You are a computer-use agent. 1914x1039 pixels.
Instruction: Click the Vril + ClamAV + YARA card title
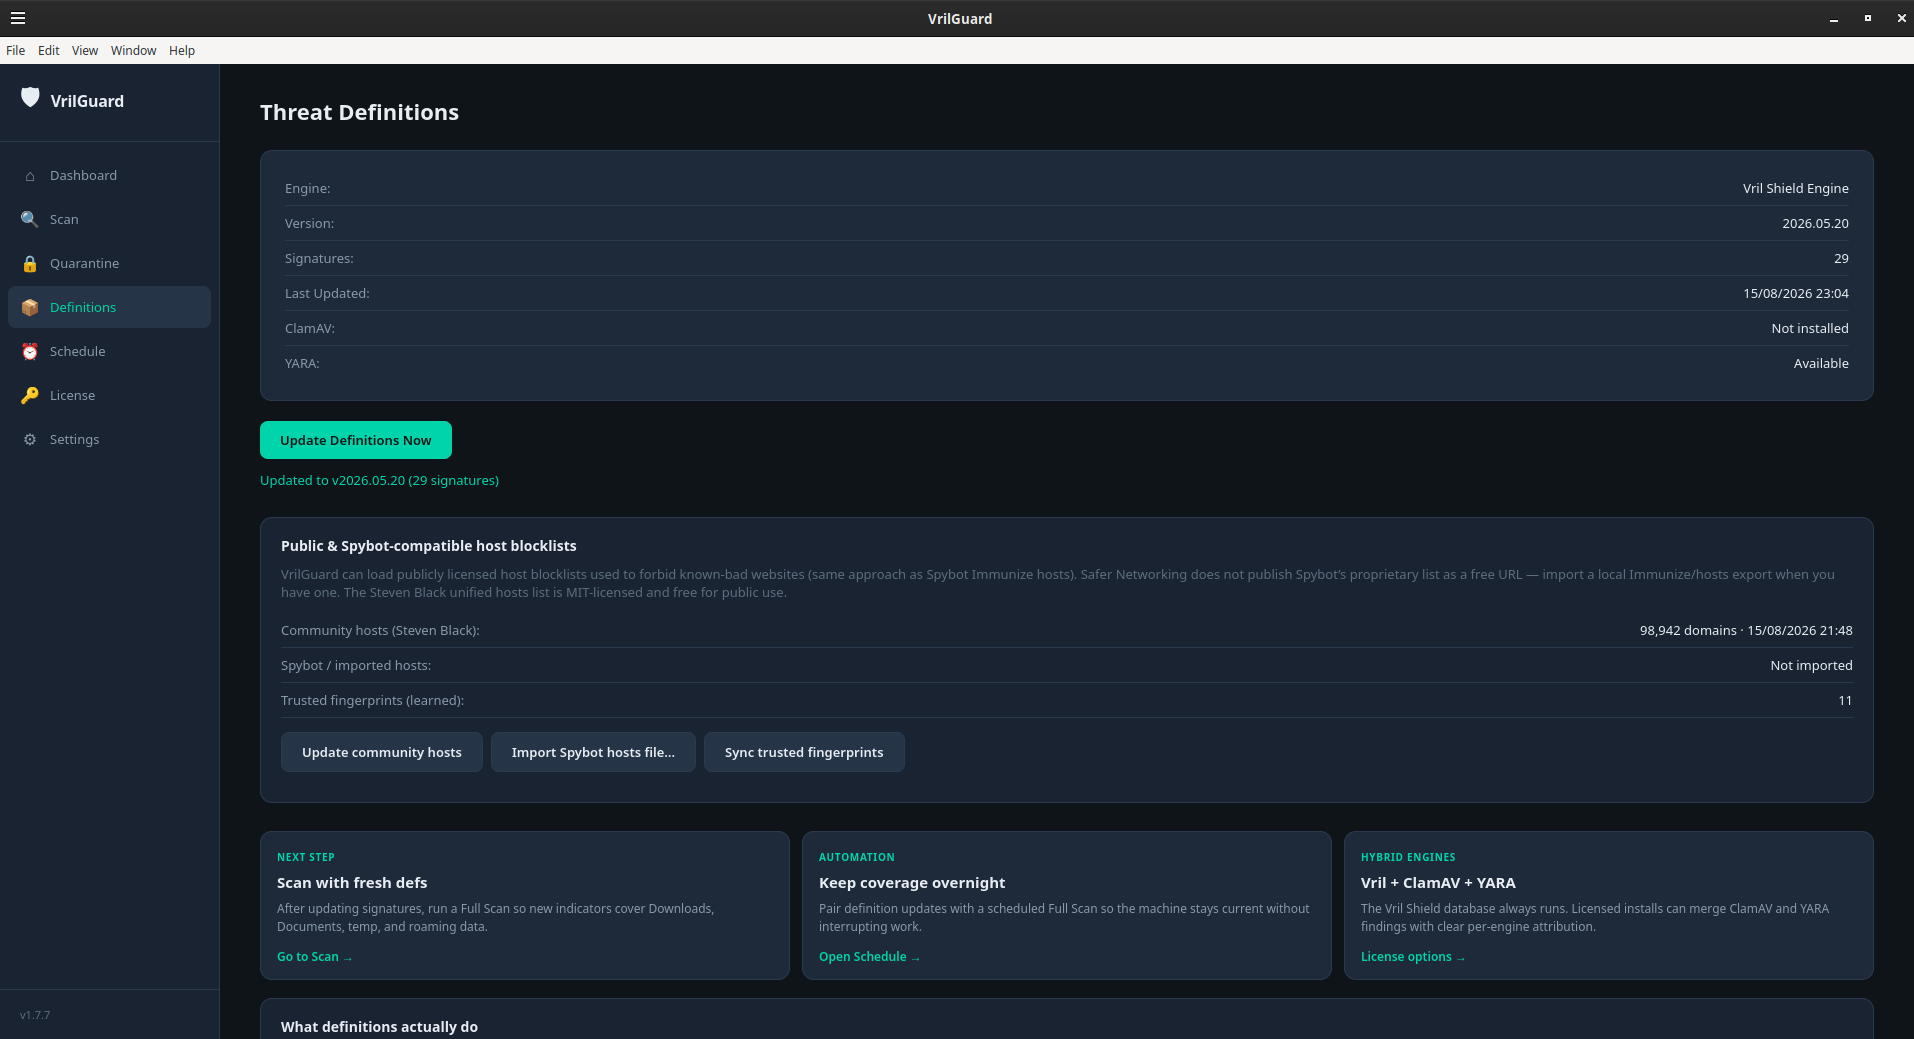pyautogui.click(x=1438, y=883)
